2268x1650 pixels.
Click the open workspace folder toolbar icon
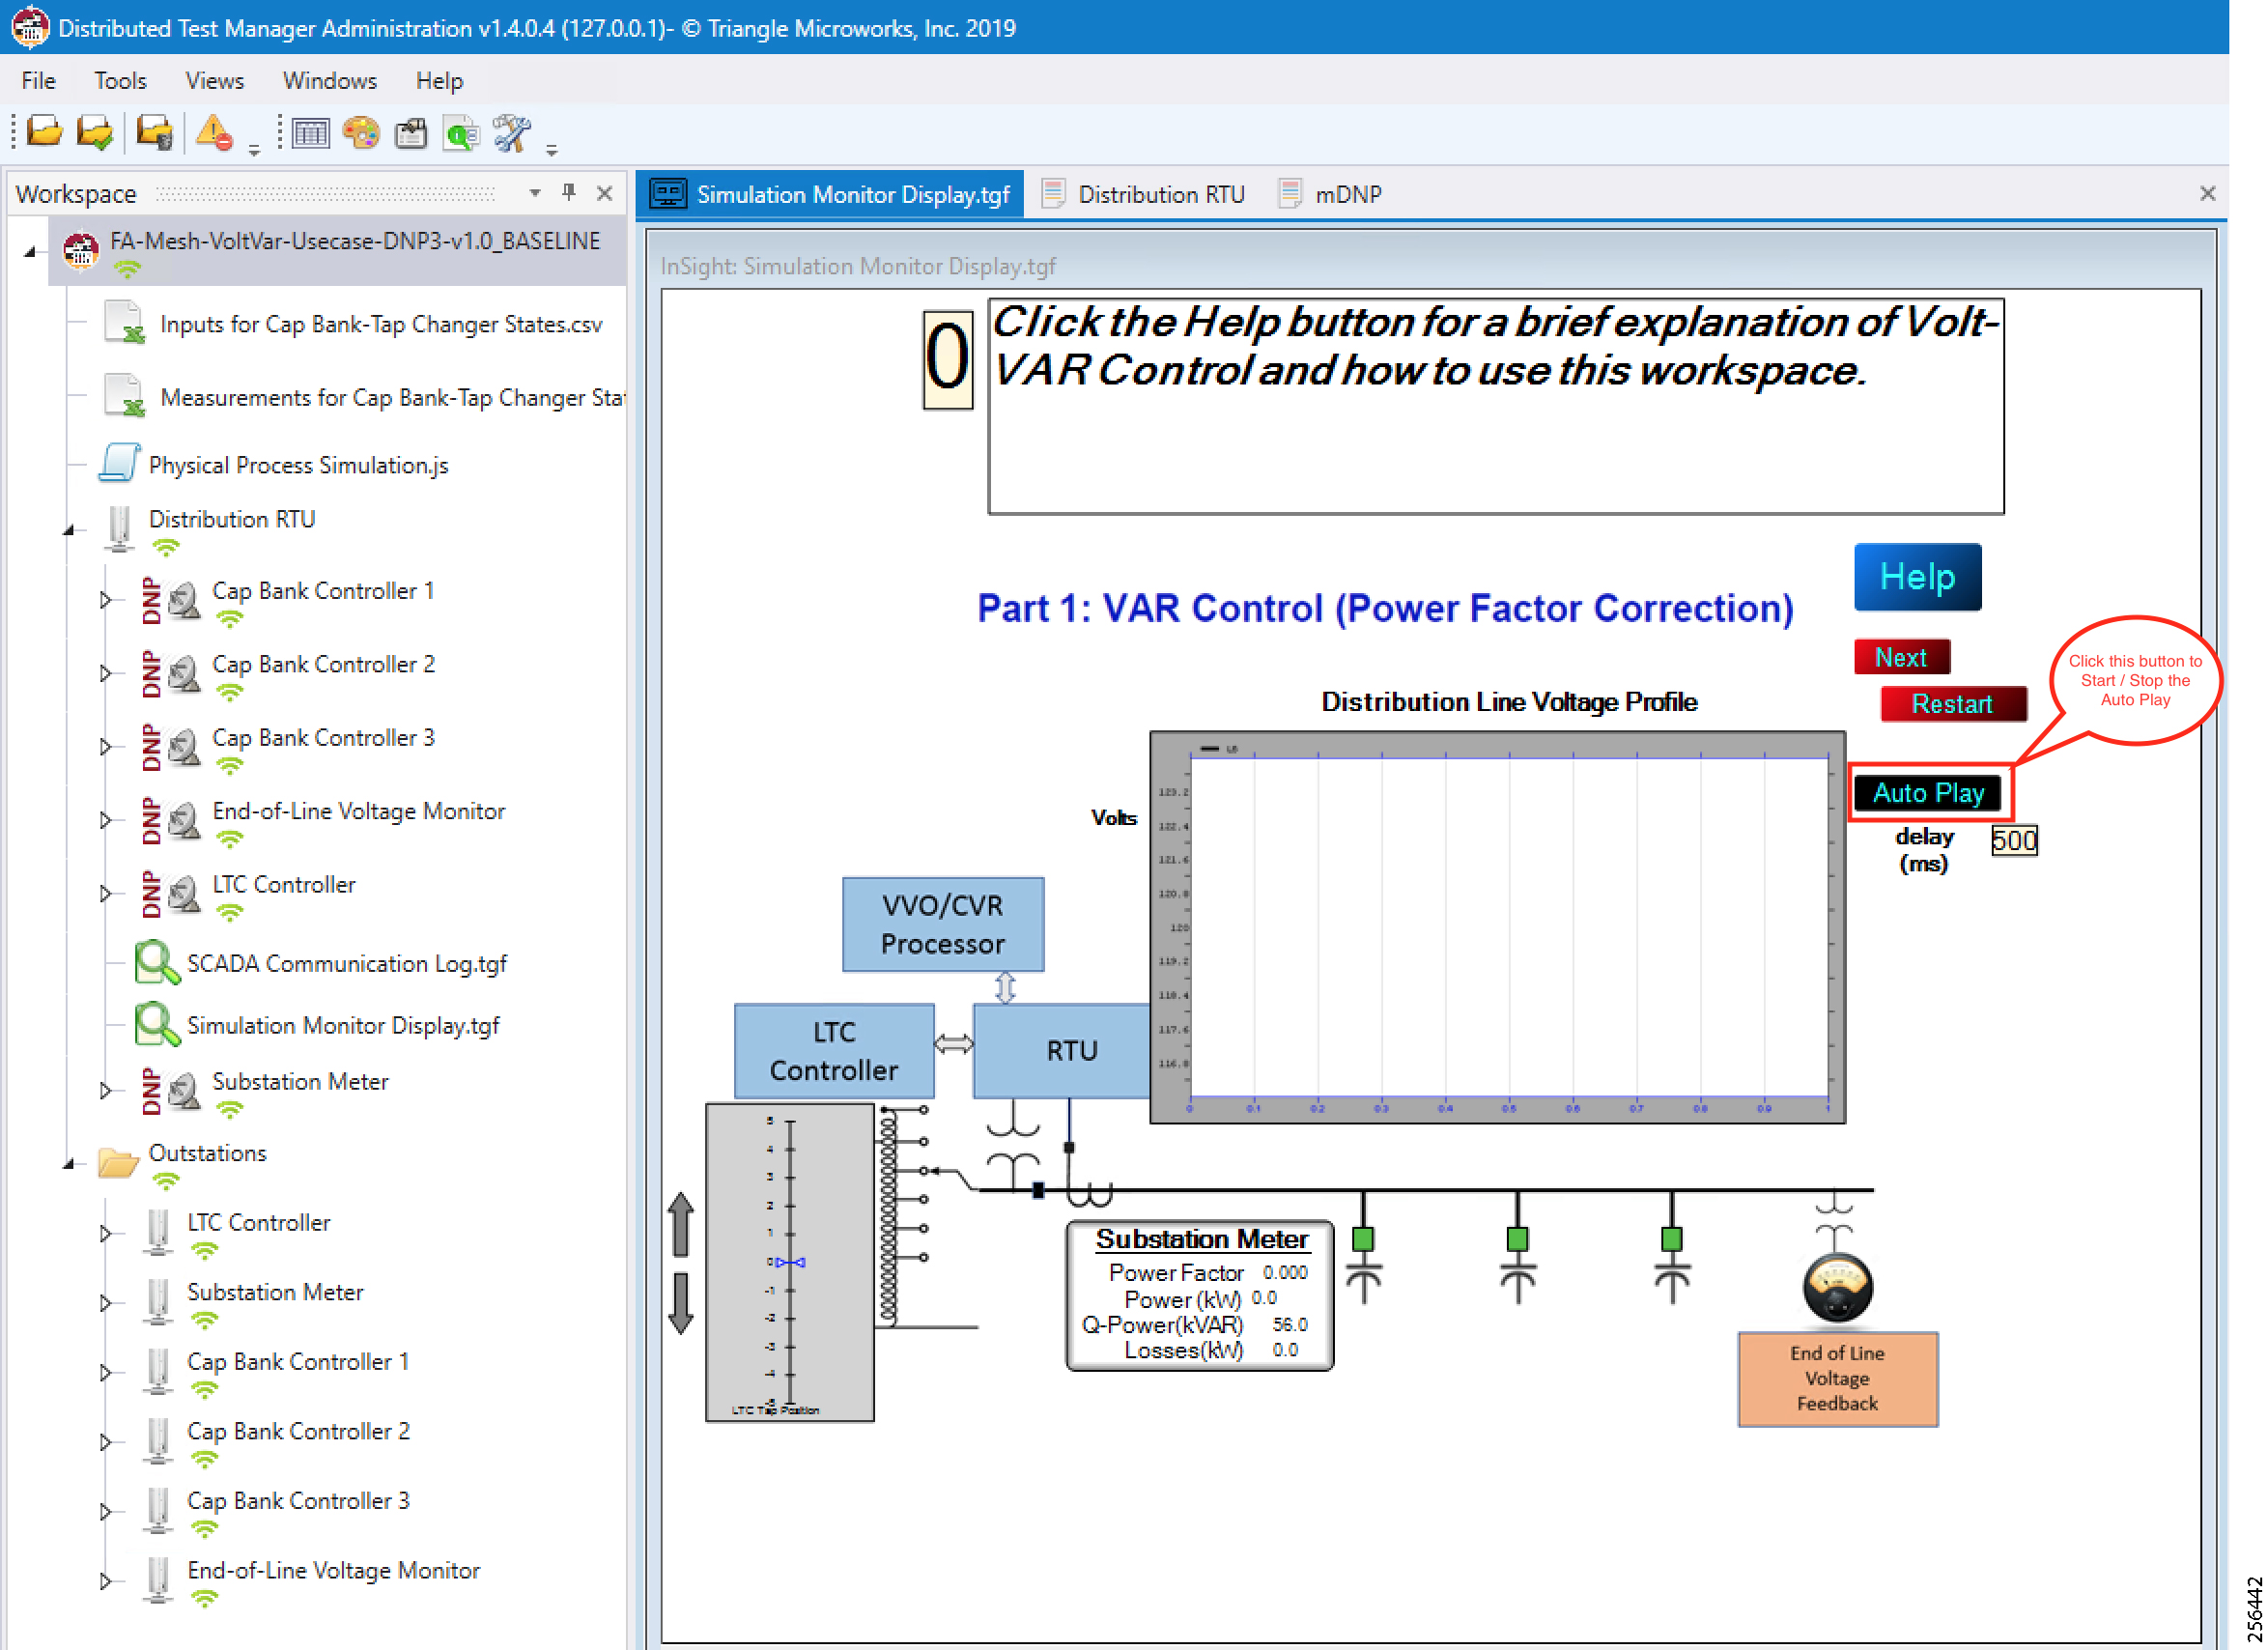44,132
